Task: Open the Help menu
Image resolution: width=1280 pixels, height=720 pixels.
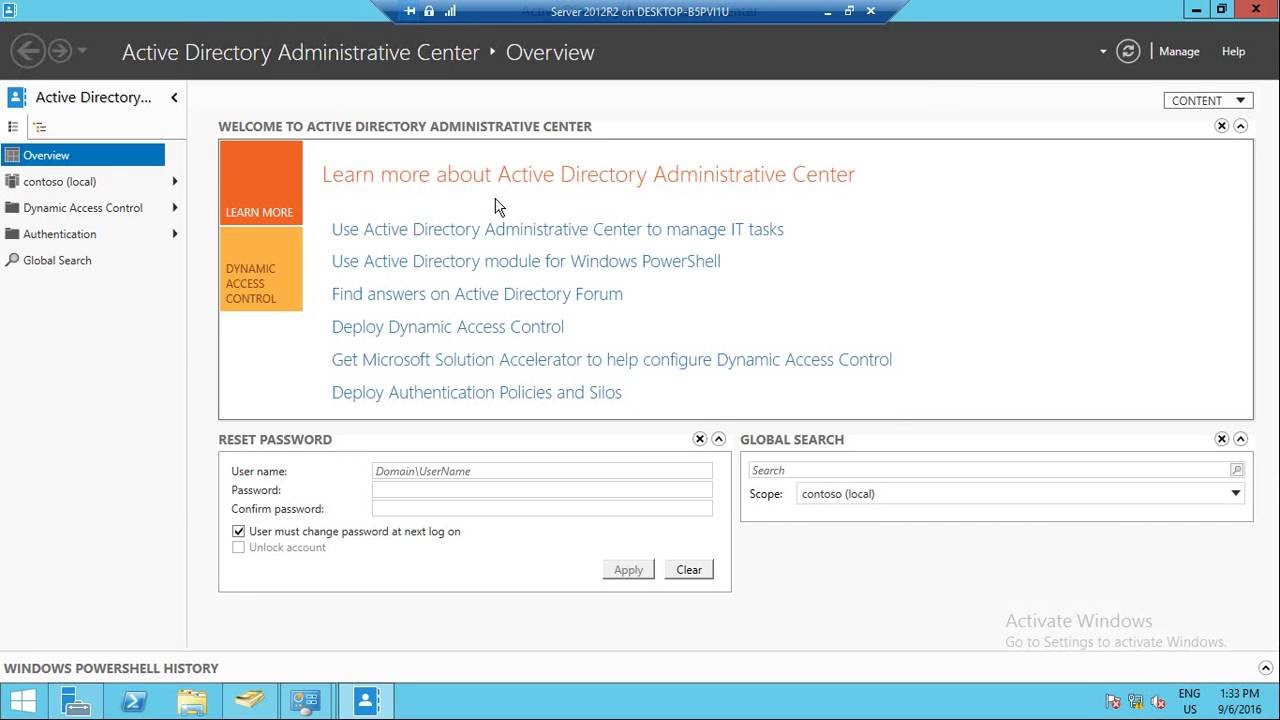Action: click(x=1233, y=51)
